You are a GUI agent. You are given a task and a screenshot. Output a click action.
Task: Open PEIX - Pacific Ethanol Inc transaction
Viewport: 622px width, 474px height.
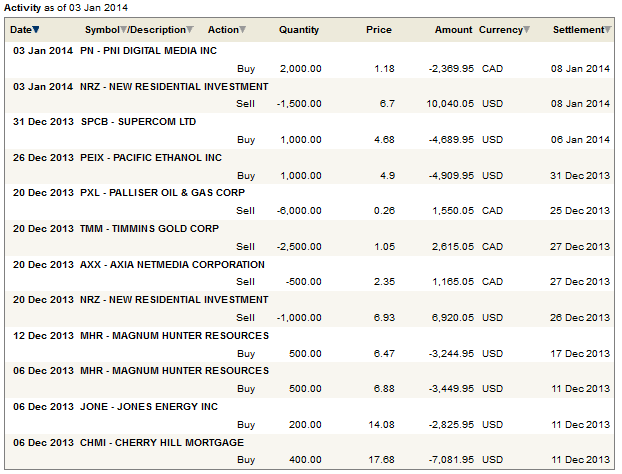(151, 157)
